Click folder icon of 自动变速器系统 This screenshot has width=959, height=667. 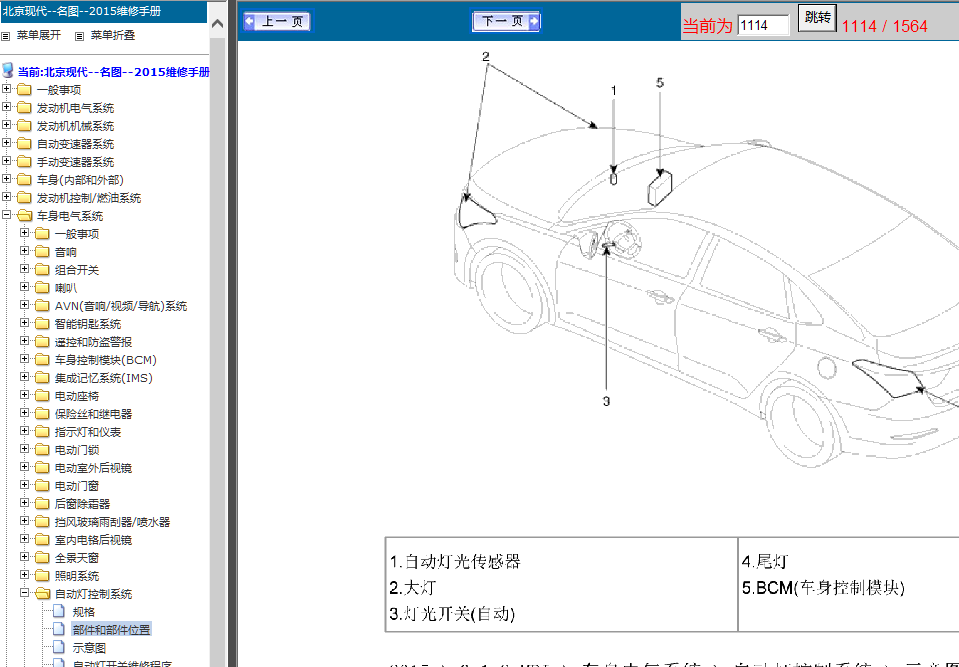pos(24,144)
